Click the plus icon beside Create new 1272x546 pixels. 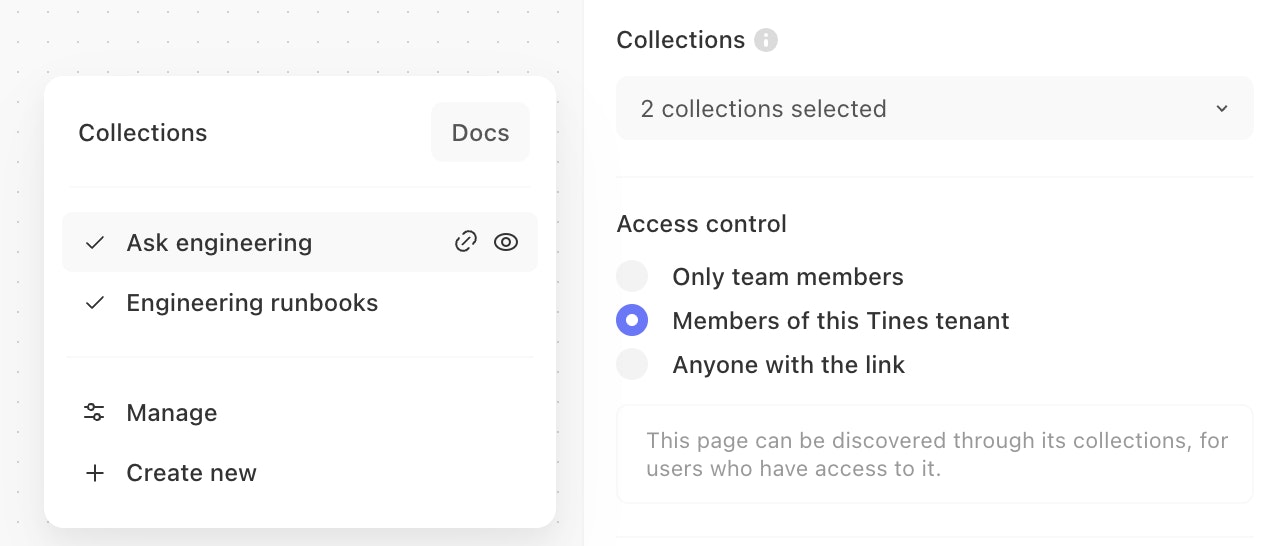[95, 473]
